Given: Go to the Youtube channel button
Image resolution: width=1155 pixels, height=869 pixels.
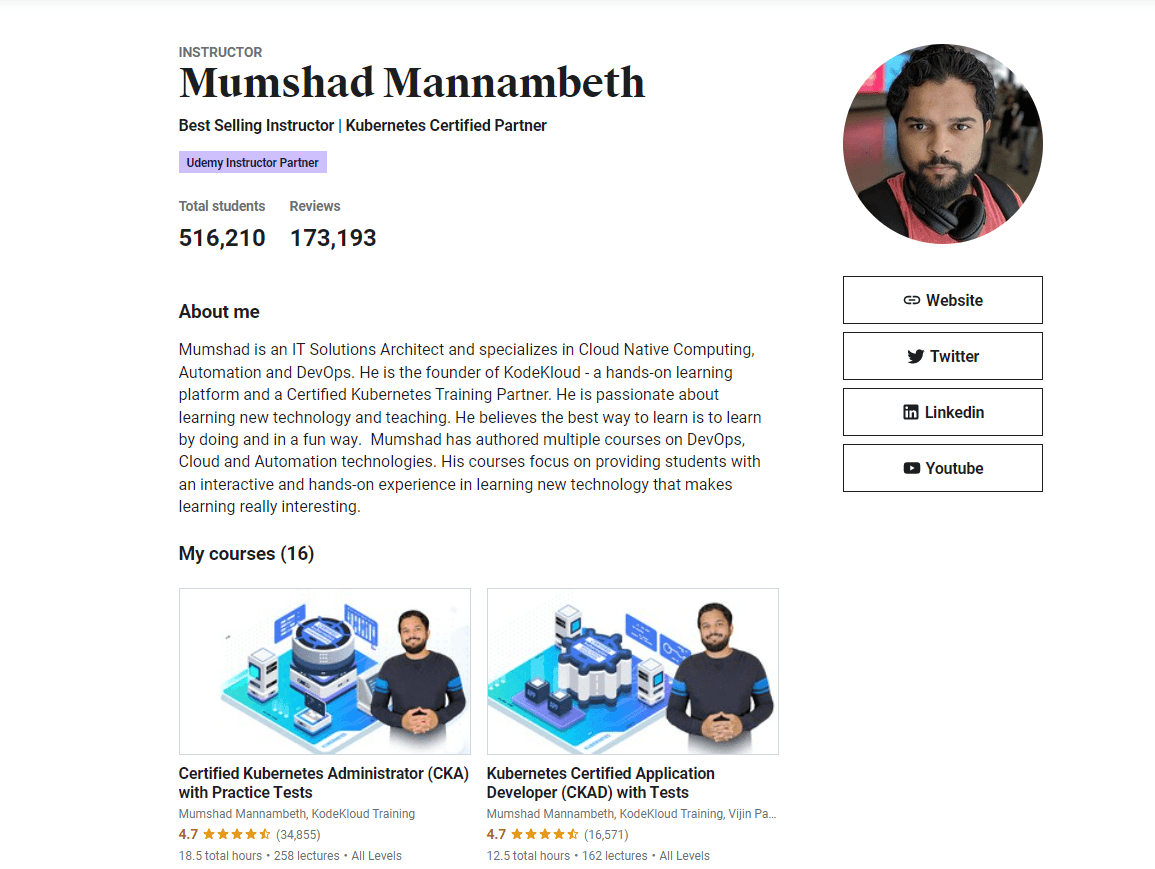Looking at the screenshot, I should 943,468.
